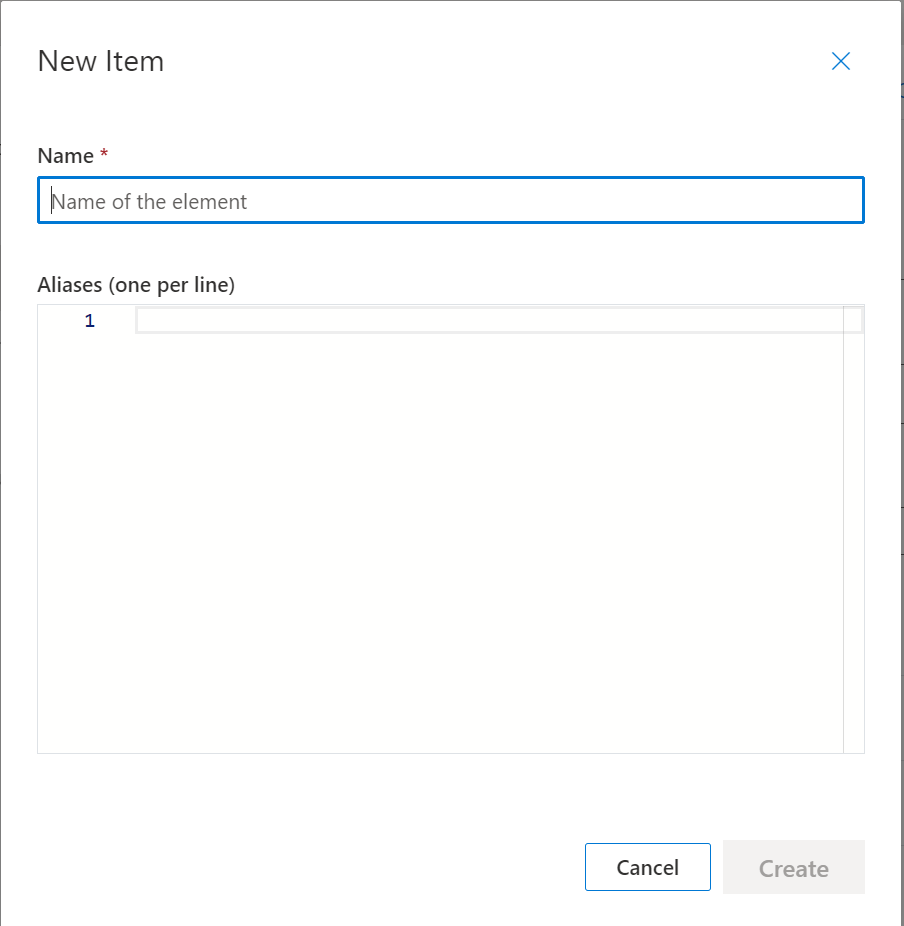Select line number 1 in Aliases gutter

pyautogui.click(x=90, y=321)
